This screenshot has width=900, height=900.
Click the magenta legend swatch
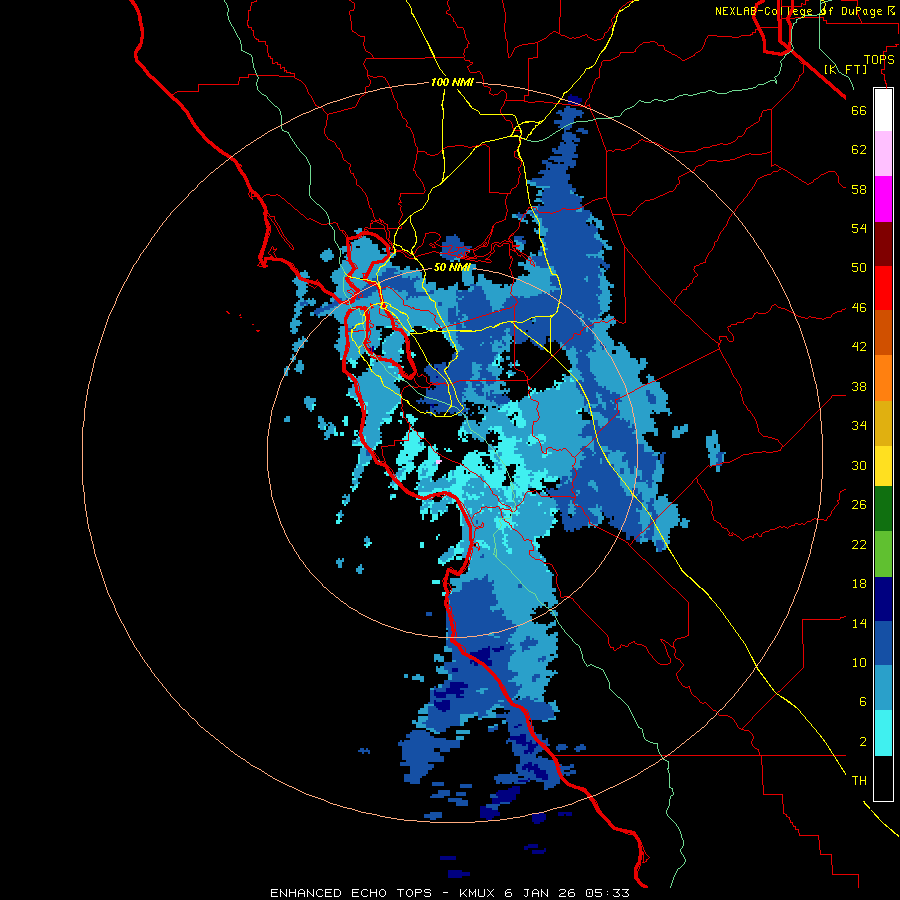click(x=883, y=199)
